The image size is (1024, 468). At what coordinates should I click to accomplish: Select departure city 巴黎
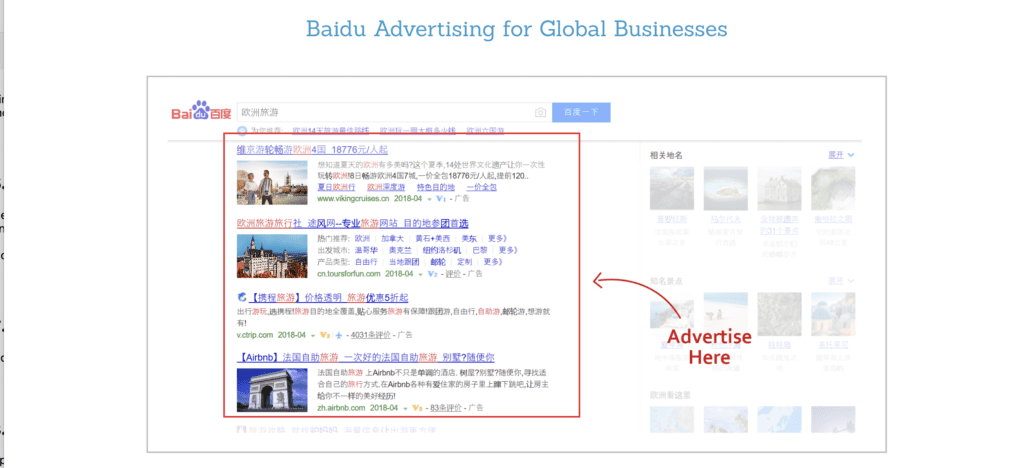pyautogui.click(x=480, y=250)
